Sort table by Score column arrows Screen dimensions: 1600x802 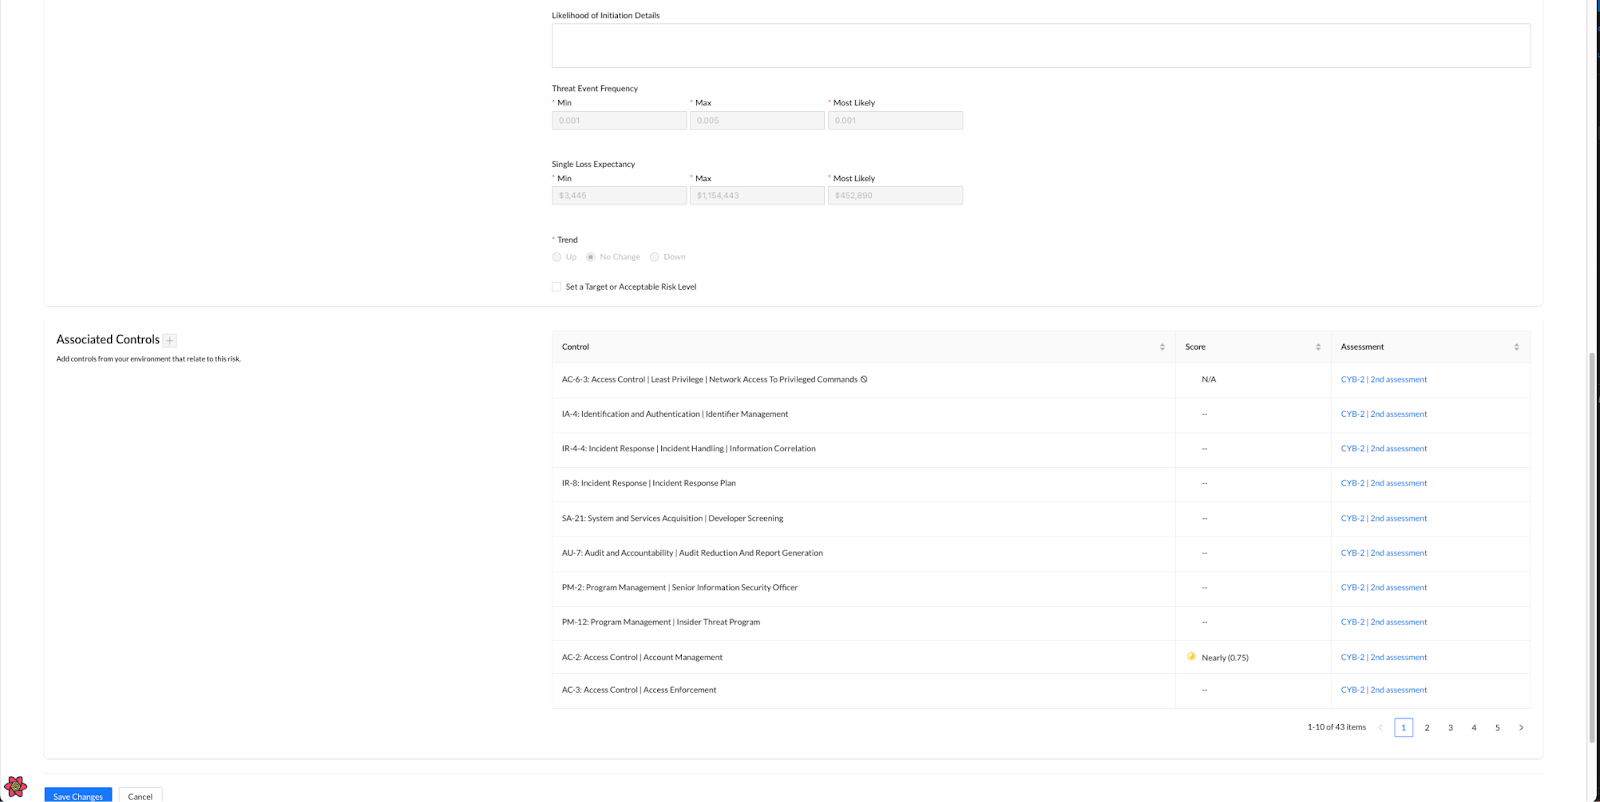click(x=1318, y=347)
